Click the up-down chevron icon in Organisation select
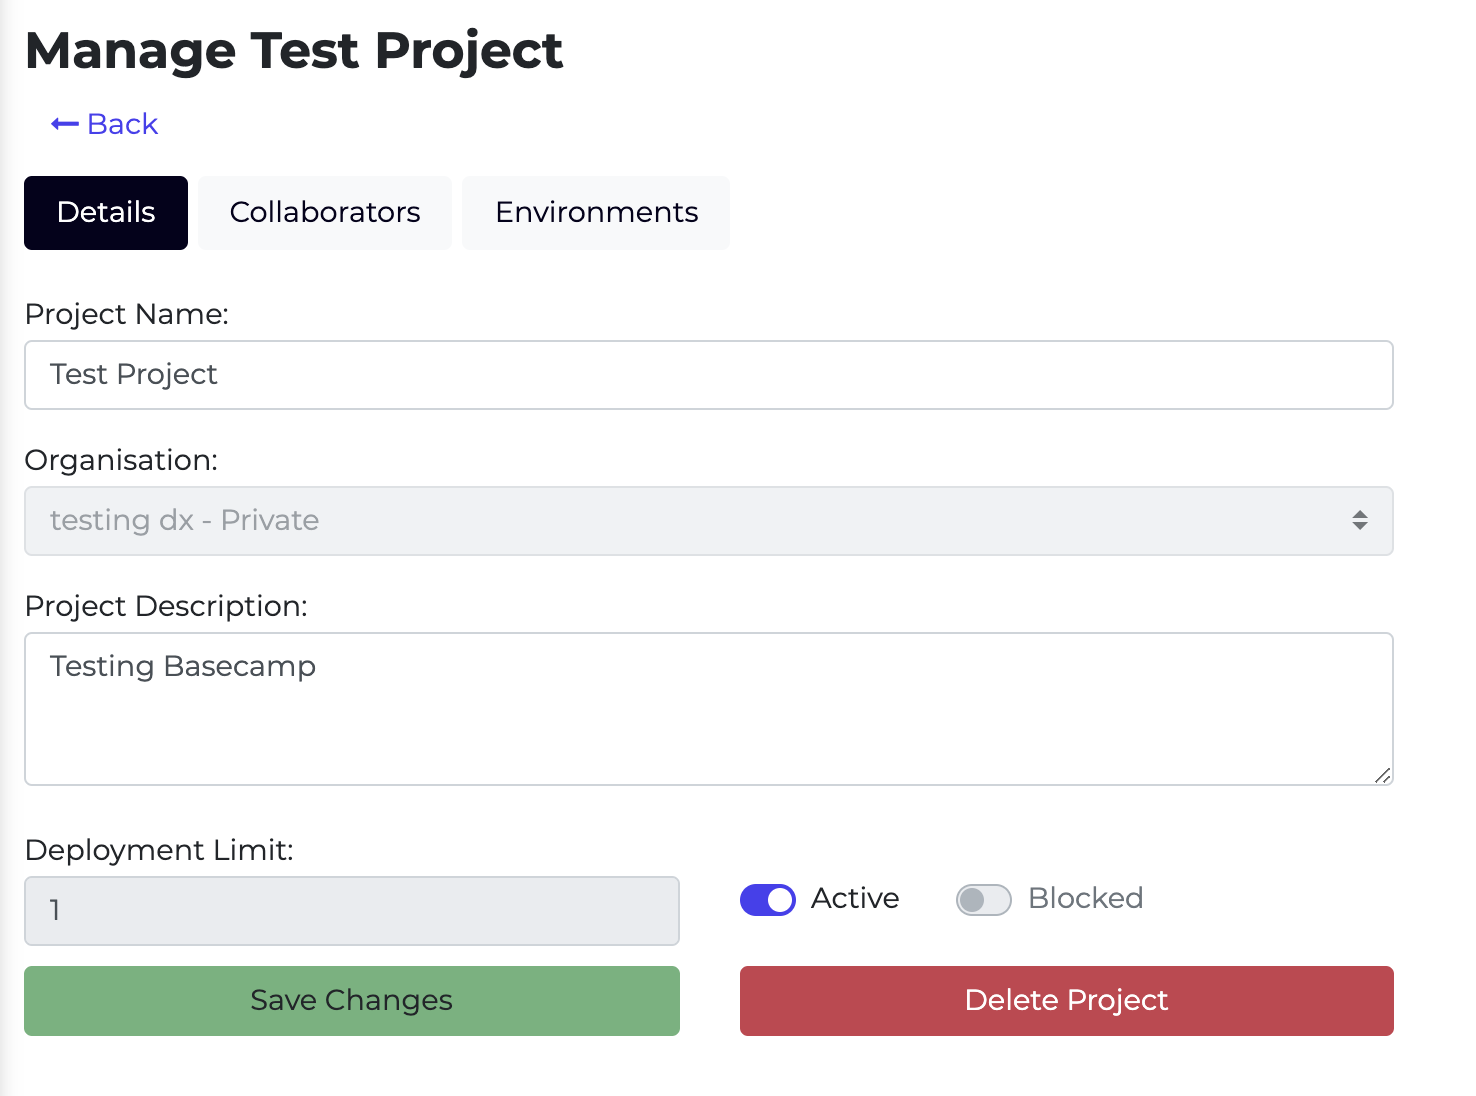Screen dimensions: 1476x1096 (x=1360, y=520)
